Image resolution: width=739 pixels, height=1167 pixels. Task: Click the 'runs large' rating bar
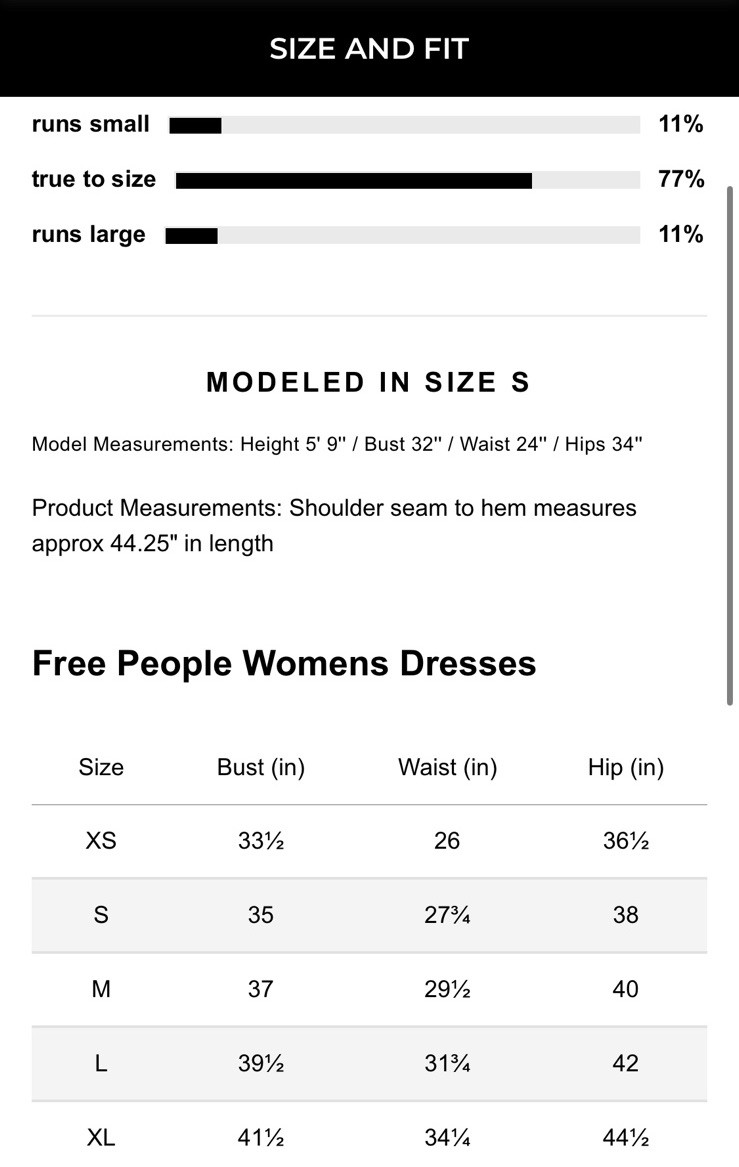point(402,236)
